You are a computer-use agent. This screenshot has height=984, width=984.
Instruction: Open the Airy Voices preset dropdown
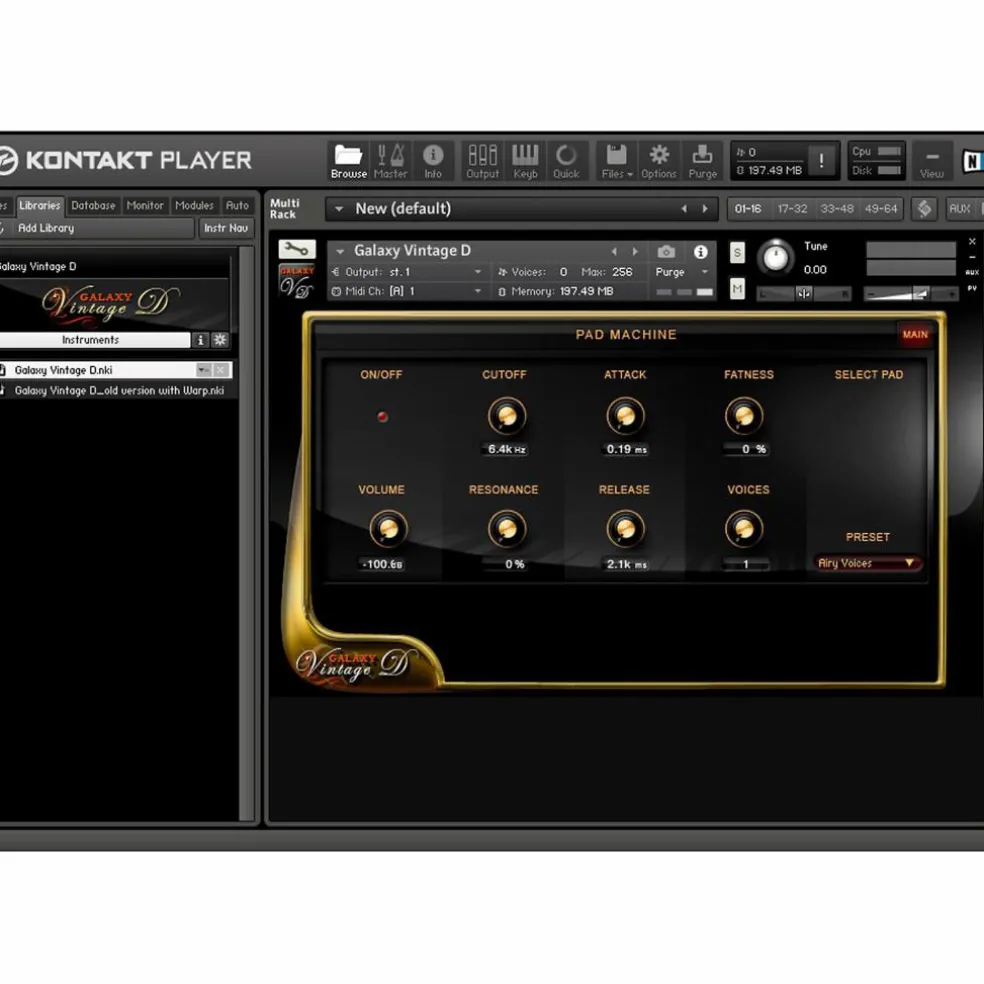click(867, 563)
